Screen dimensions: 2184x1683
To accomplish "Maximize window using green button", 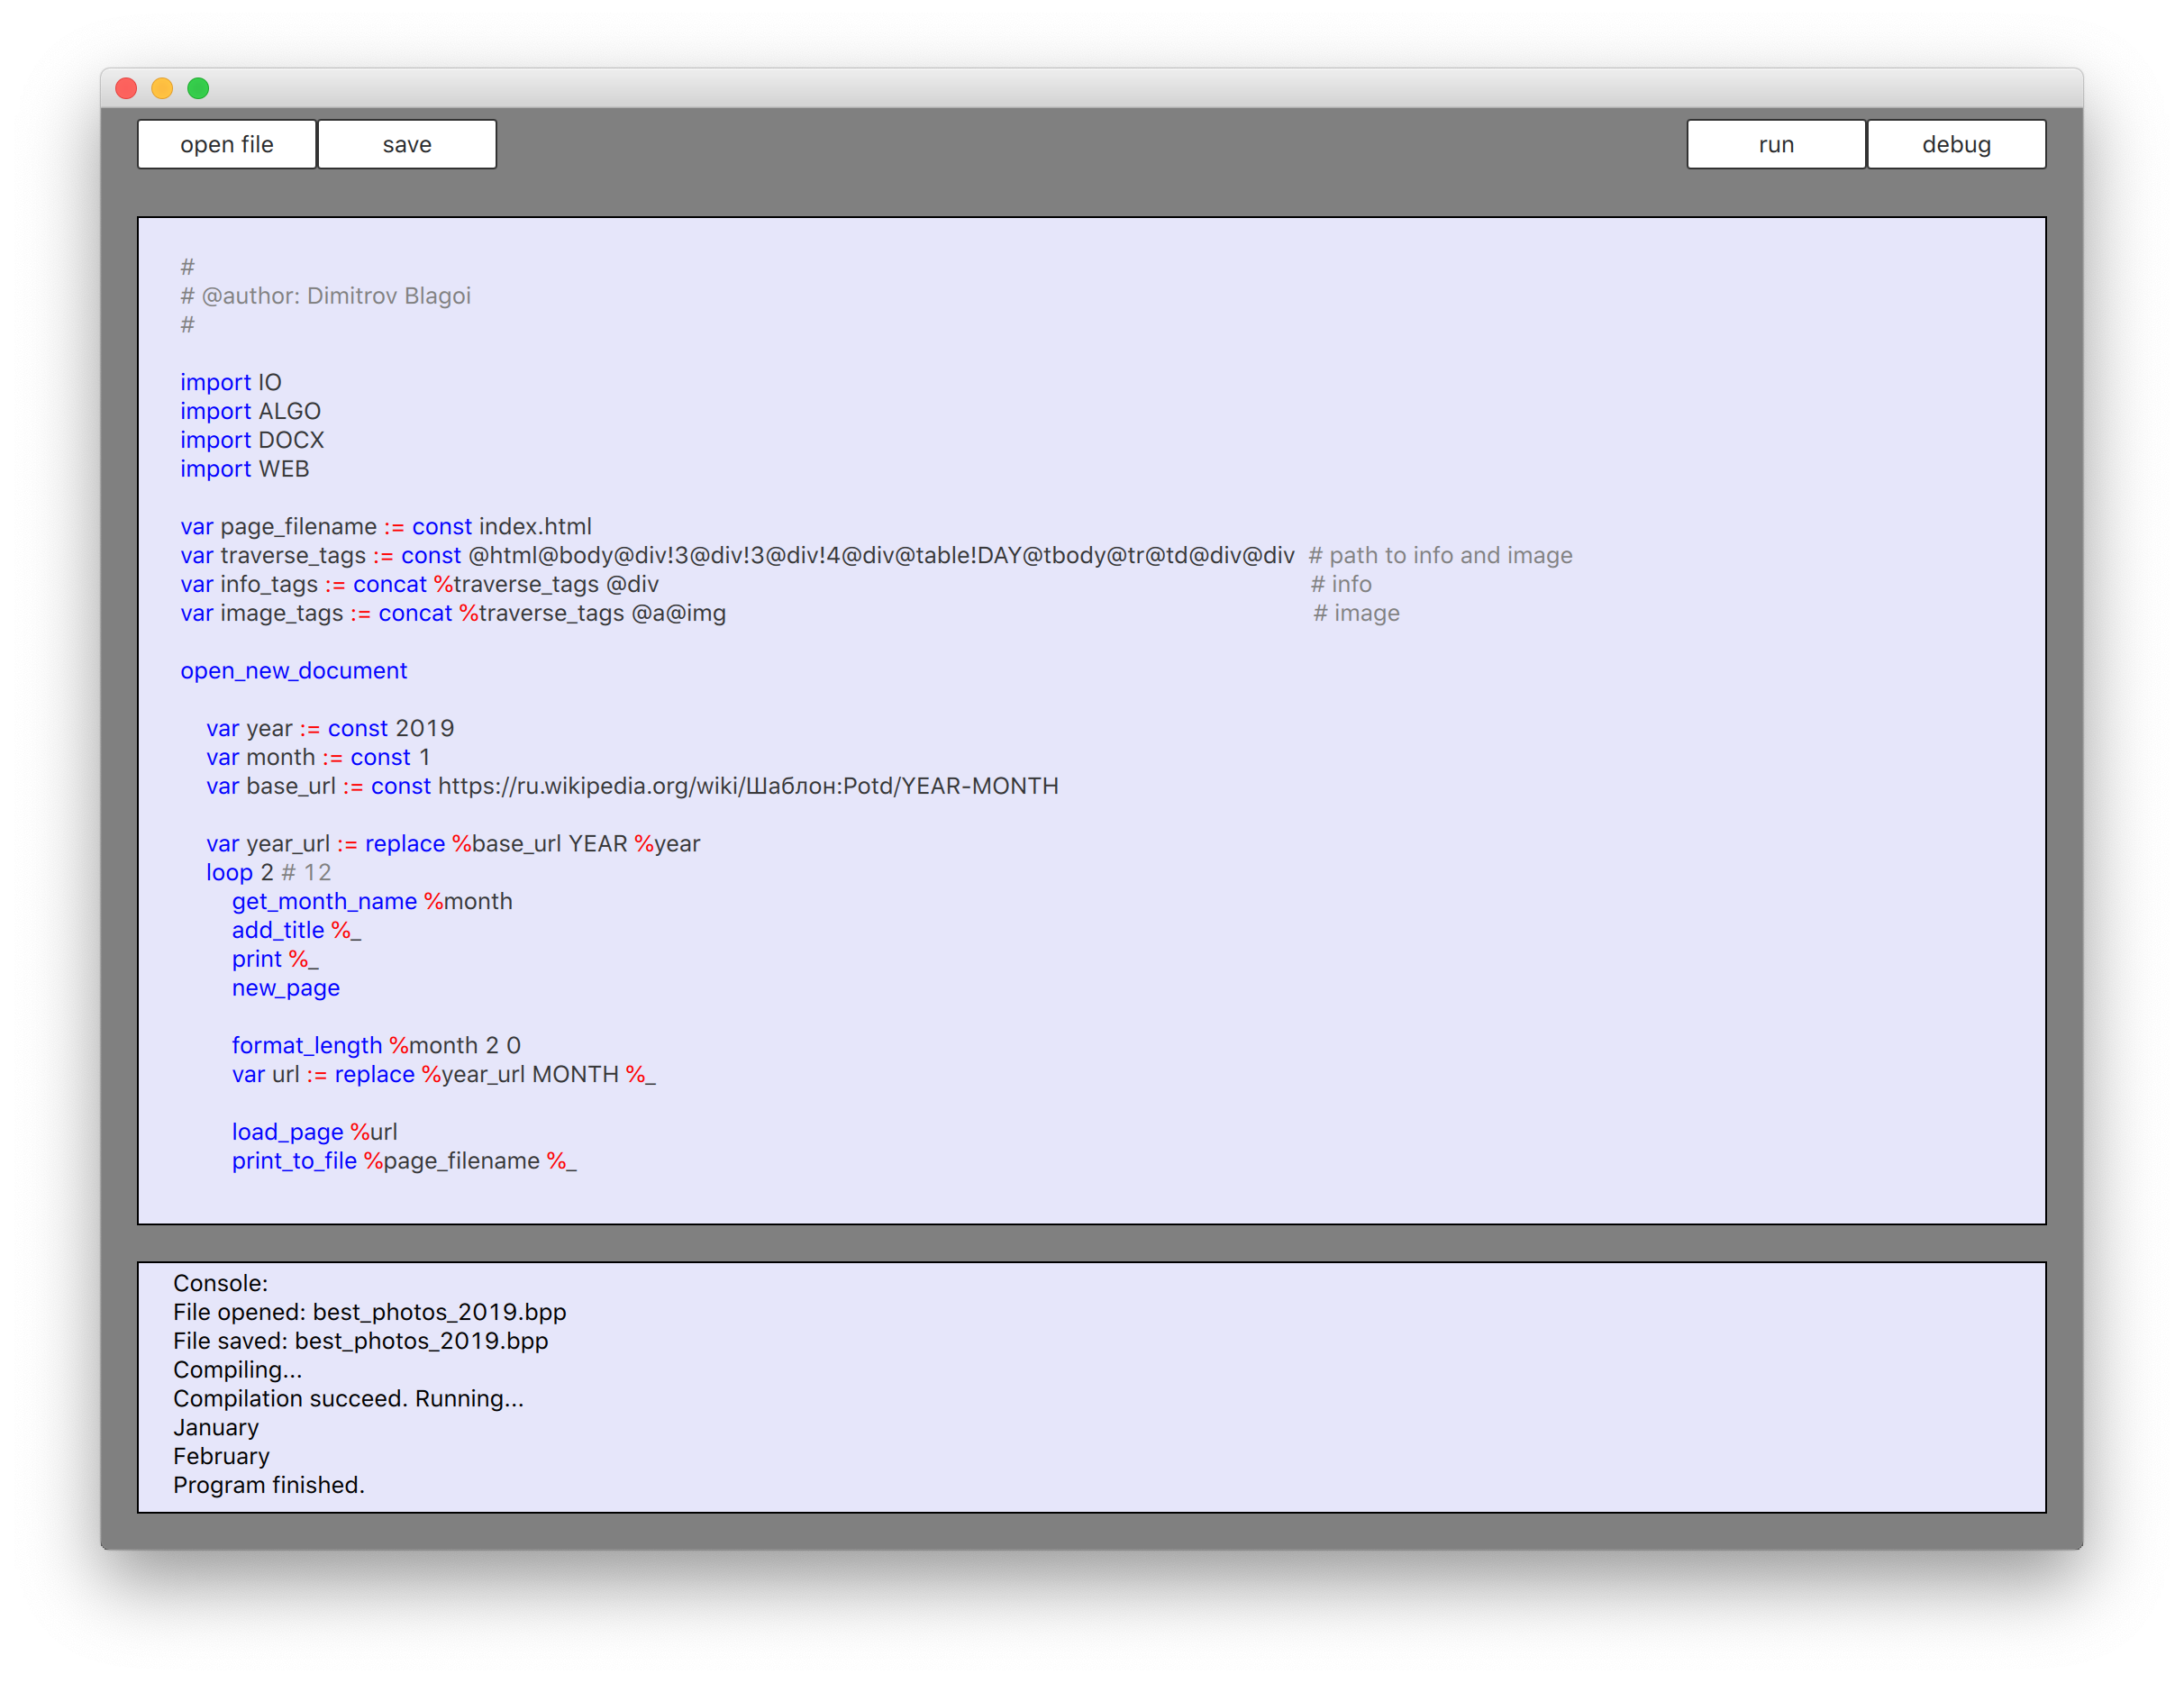I will point(198,88).
